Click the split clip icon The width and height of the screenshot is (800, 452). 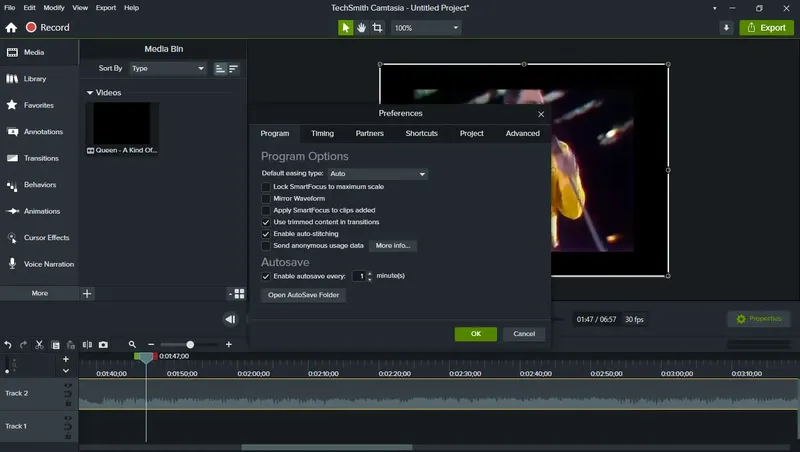[87, 345]
